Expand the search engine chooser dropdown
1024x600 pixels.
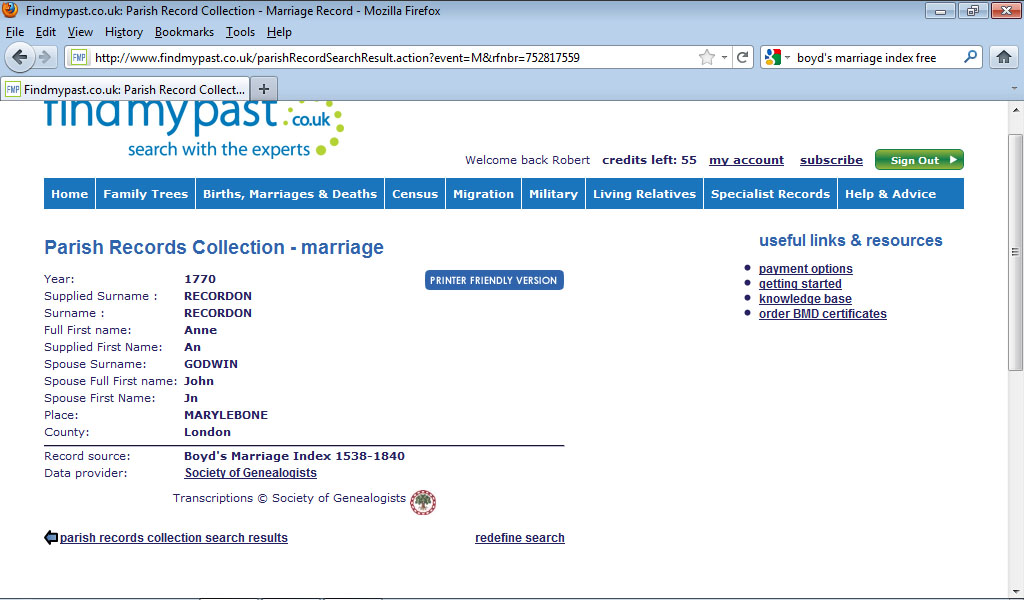point(788,57)
